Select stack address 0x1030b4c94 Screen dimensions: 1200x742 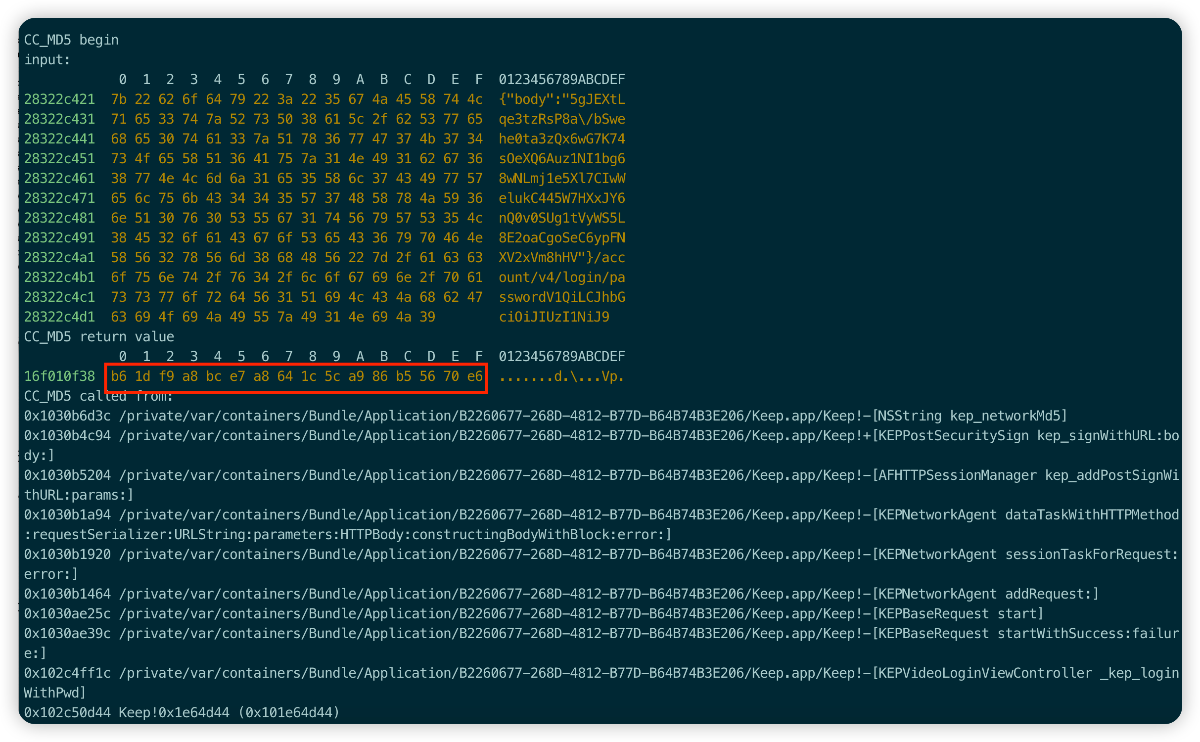(67, 436)
